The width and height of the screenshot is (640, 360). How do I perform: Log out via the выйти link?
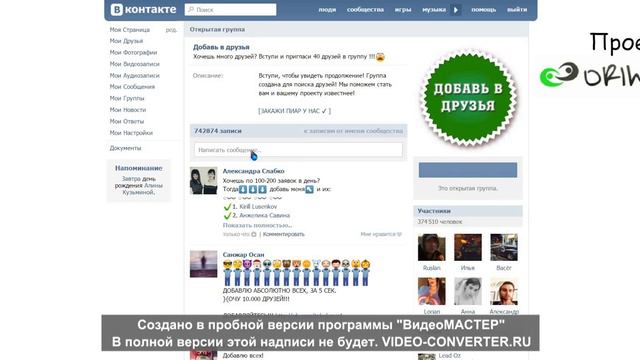tap(517, 9)
